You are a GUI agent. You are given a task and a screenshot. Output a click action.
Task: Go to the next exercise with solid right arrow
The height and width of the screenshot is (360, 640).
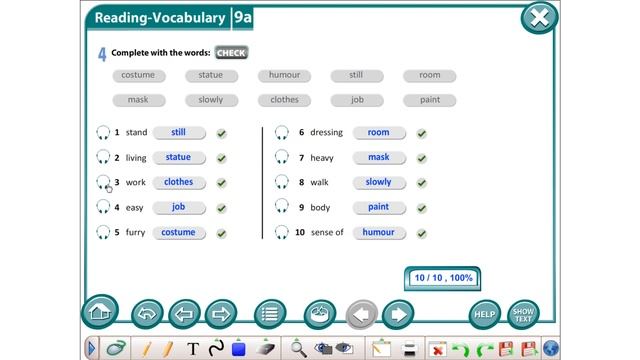pos(398,314)
